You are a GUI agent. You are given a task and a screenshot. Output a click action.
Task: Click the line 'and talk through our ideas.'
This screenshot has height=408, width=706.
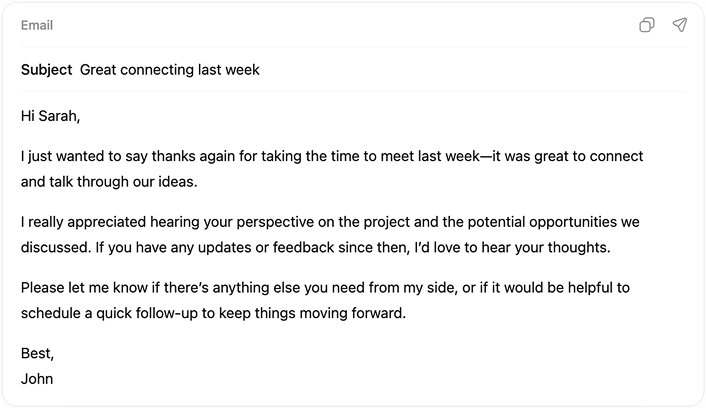tap(110, 183)
